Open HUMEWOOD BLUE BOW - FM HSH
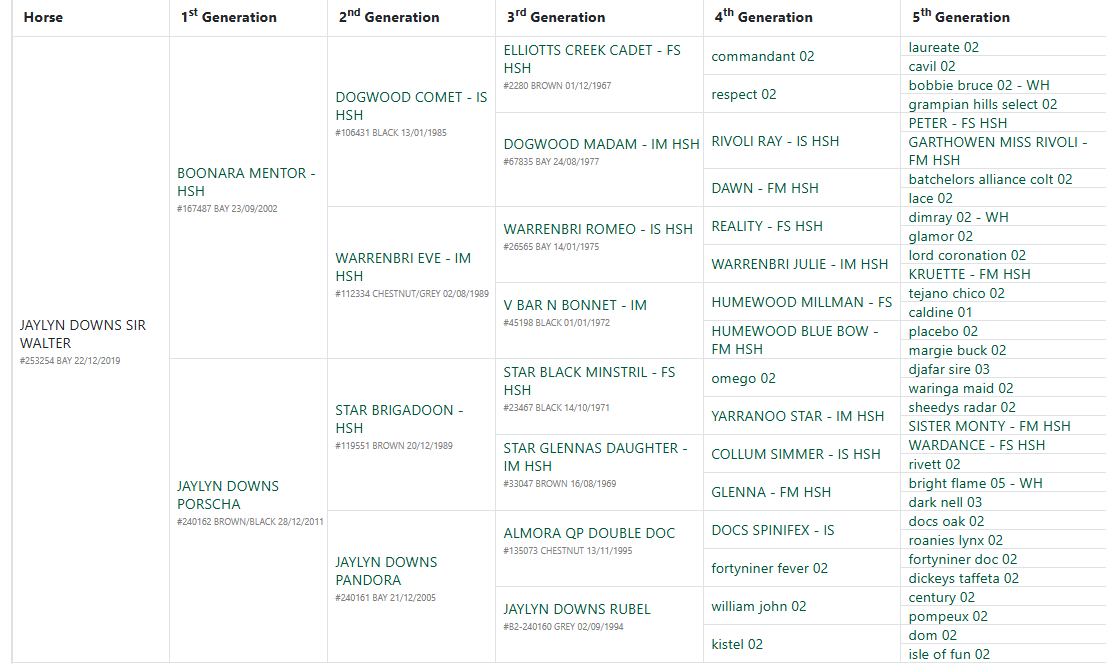The image size is (1106, 664). click(794, 339)
